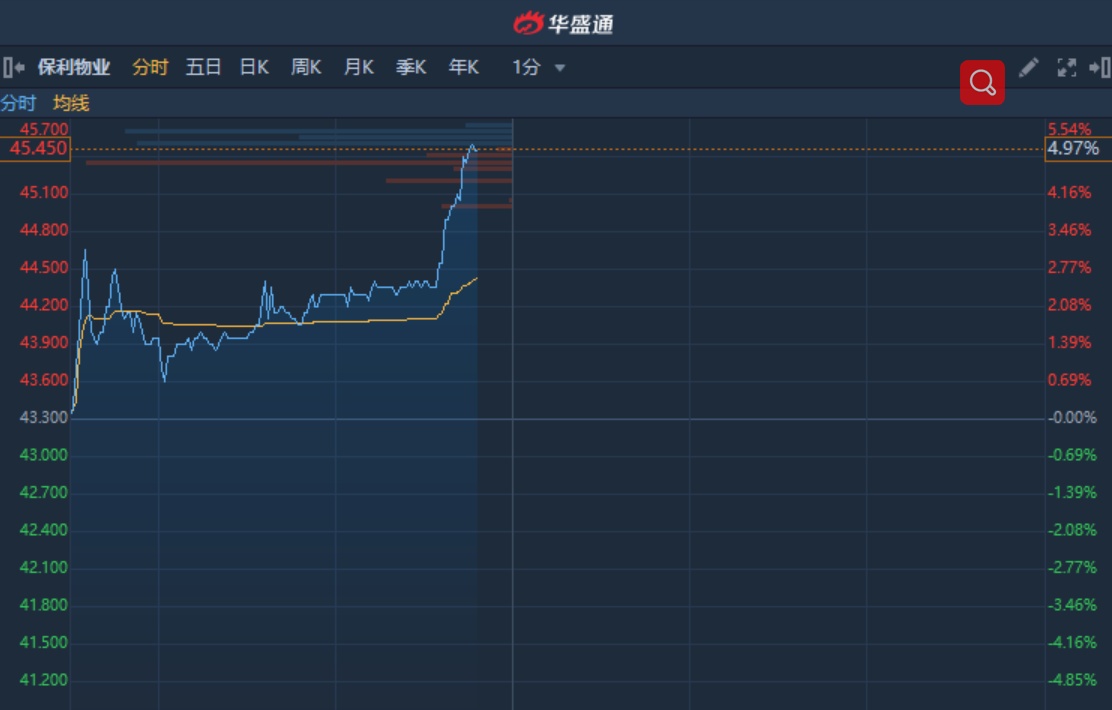1112x710 pixels.
Task: Click the 41.800 price axis label
Action: coord(43,605)
